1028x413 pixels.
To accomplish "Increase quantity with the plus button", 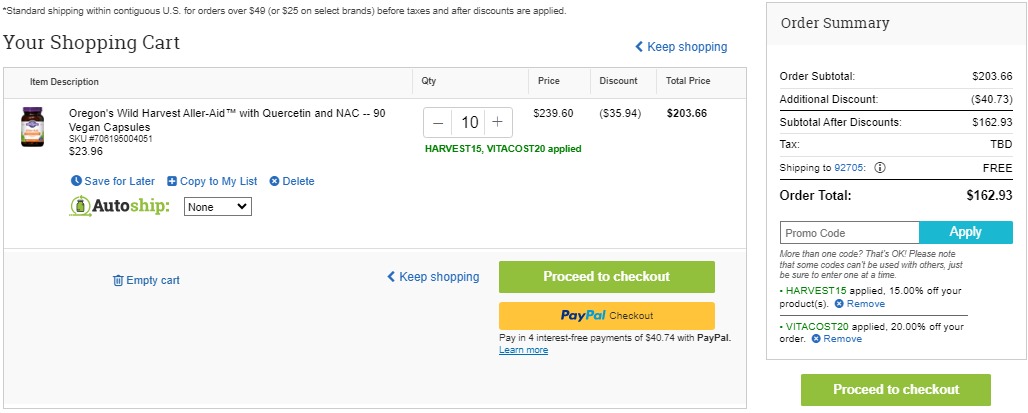I will tap(498, 123).
